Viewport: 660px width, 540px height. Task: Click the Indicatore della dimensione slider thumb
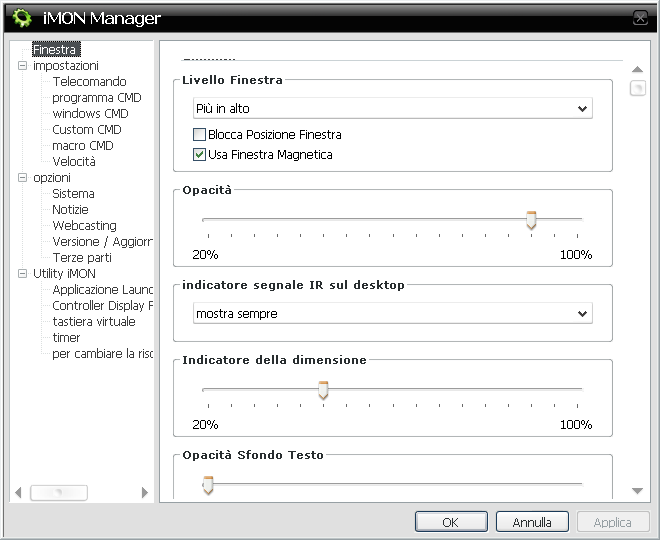[x=323, y=390]
